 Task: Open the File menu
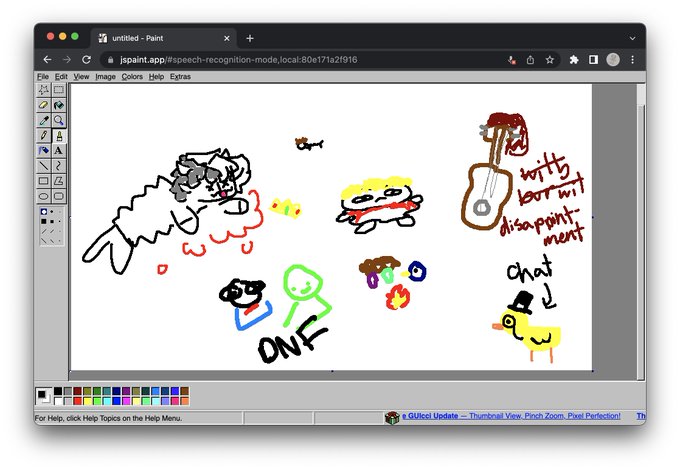tap(42, 77)
